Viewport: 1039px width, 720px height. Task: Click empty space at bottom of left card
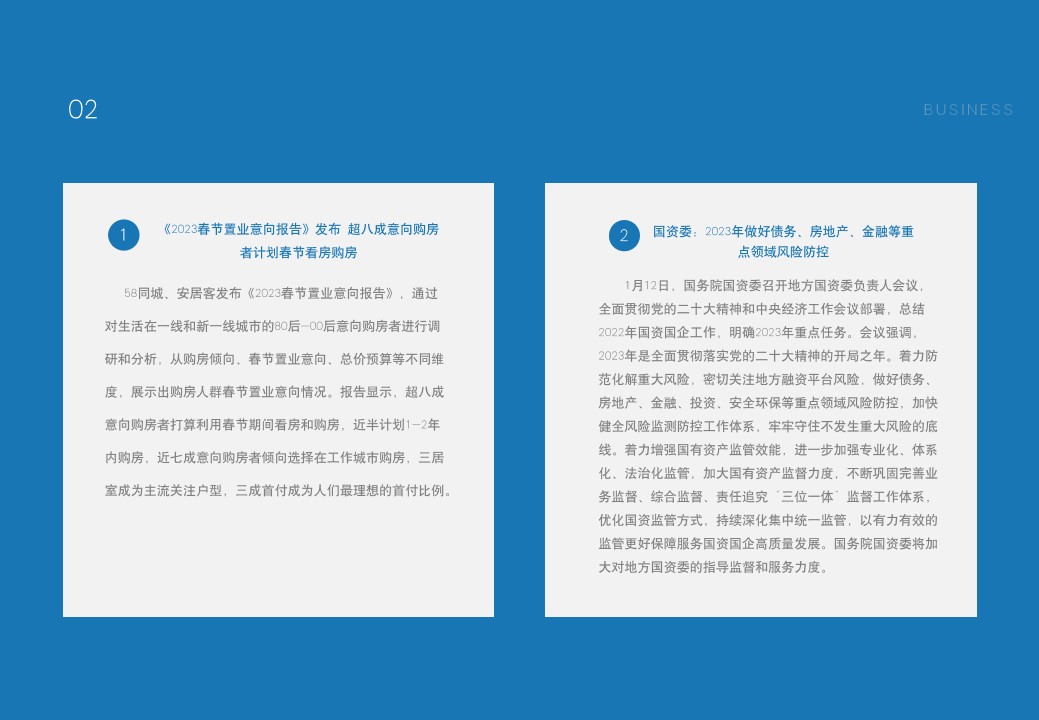(278, 570)
